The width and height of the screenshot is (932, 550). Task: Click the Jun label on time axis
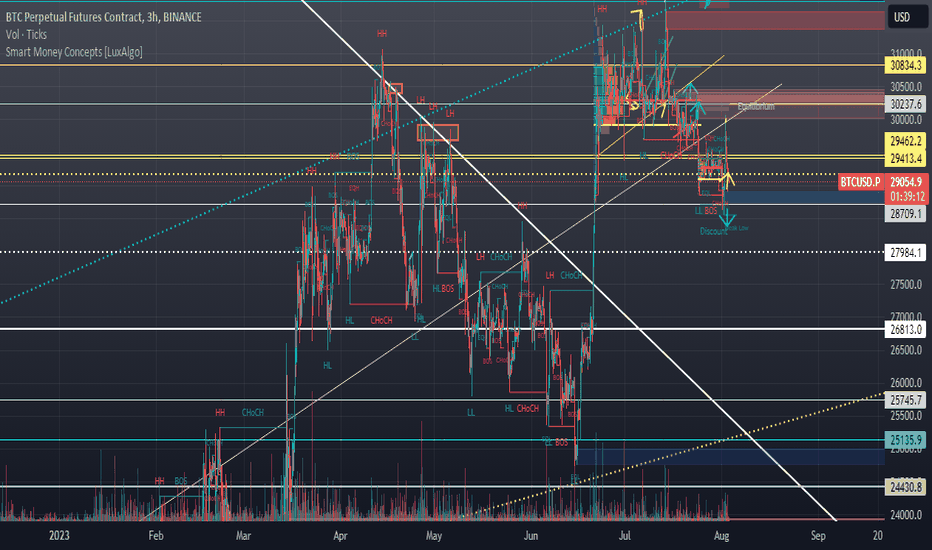531,536
